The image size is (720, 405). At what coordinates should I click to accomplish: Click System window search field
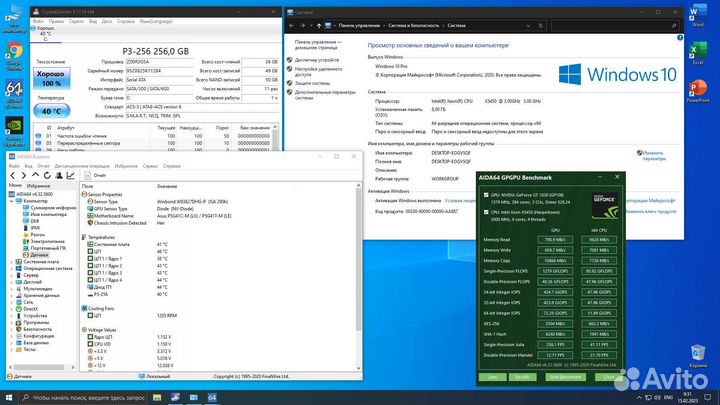(x=614, y=26)
